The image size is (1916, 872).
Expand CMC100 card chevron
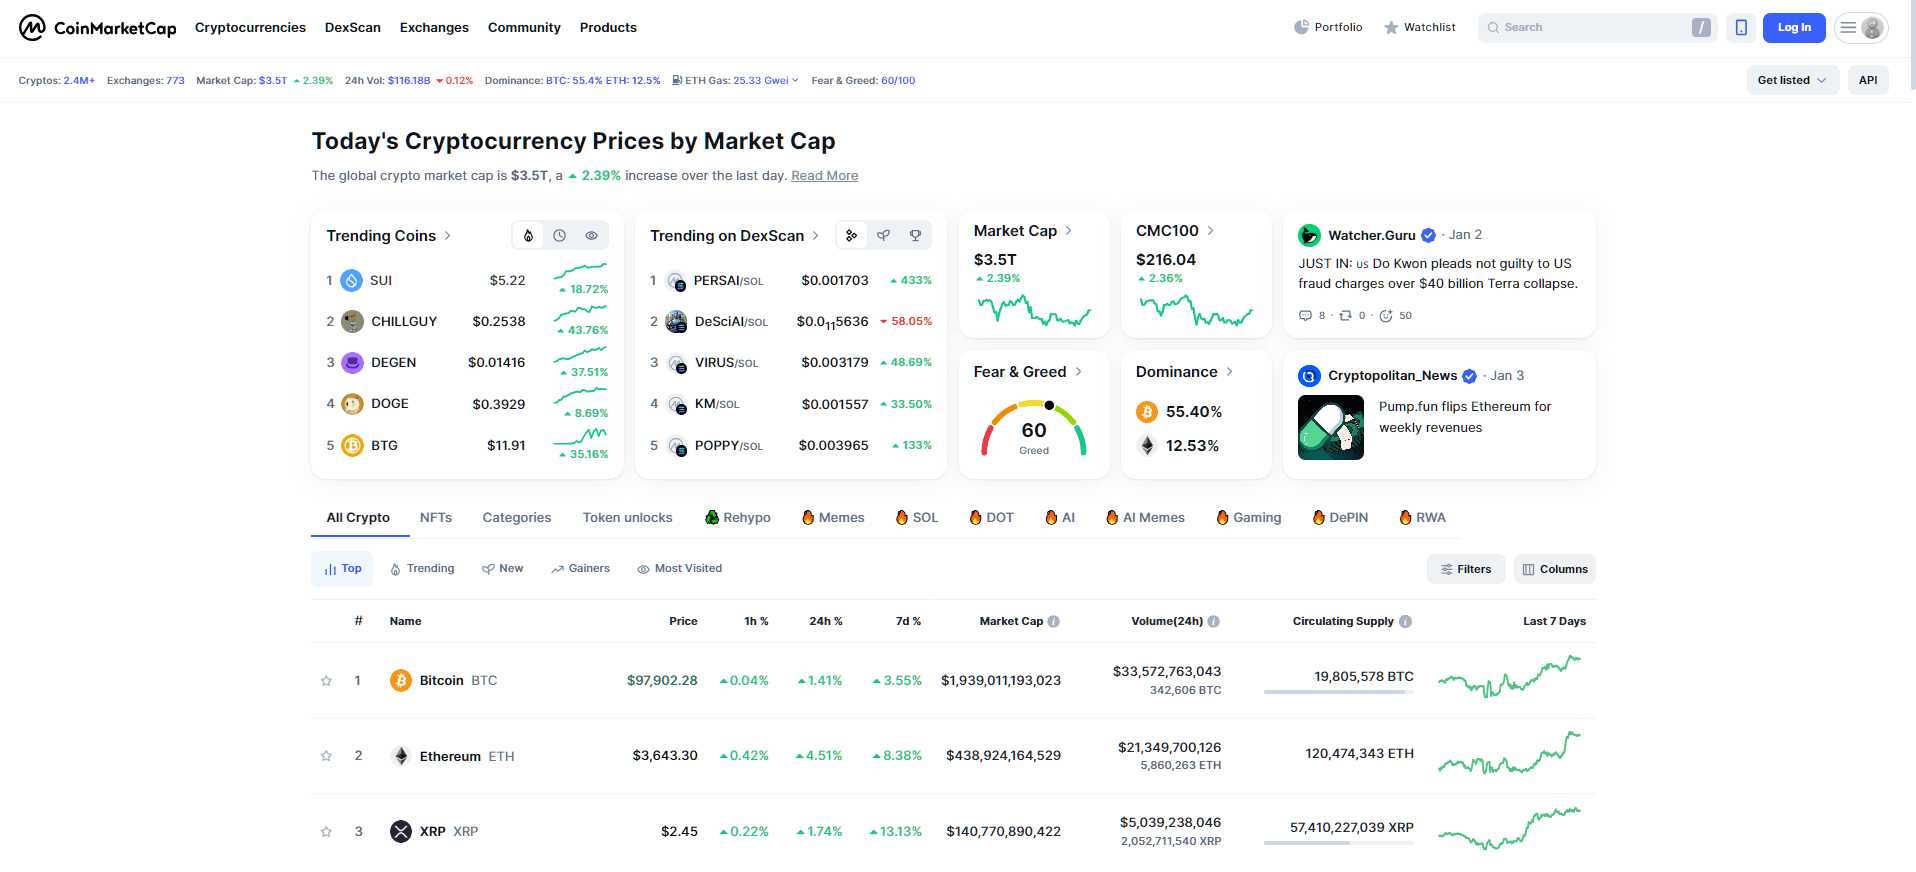pos(1210,231)
